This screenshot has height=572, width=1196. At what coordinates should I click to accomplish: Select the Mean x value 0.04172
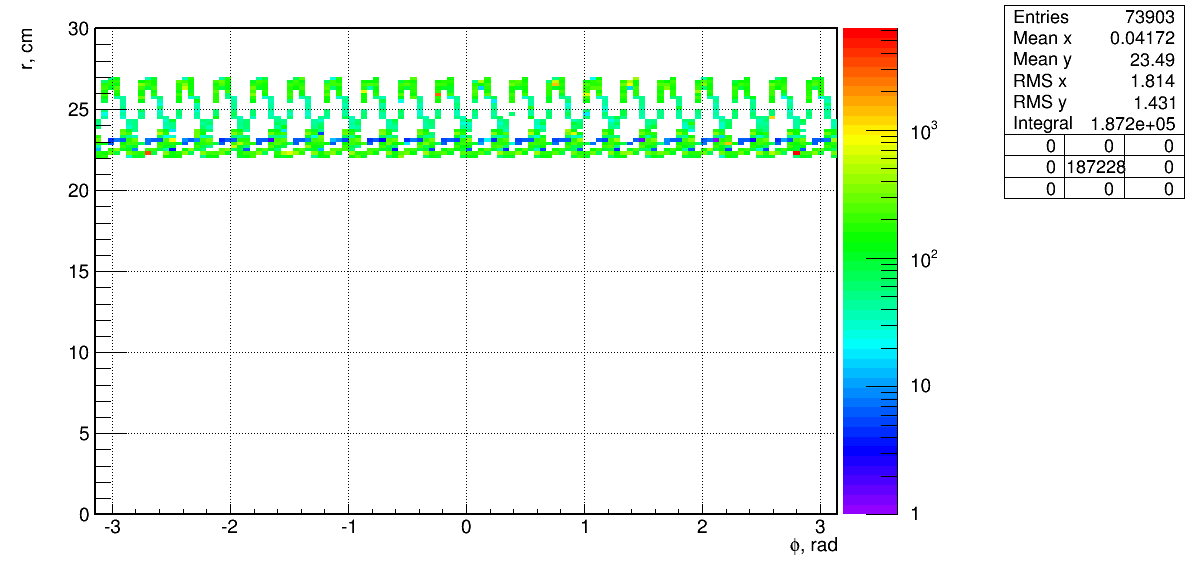(x=1141, y=38)
